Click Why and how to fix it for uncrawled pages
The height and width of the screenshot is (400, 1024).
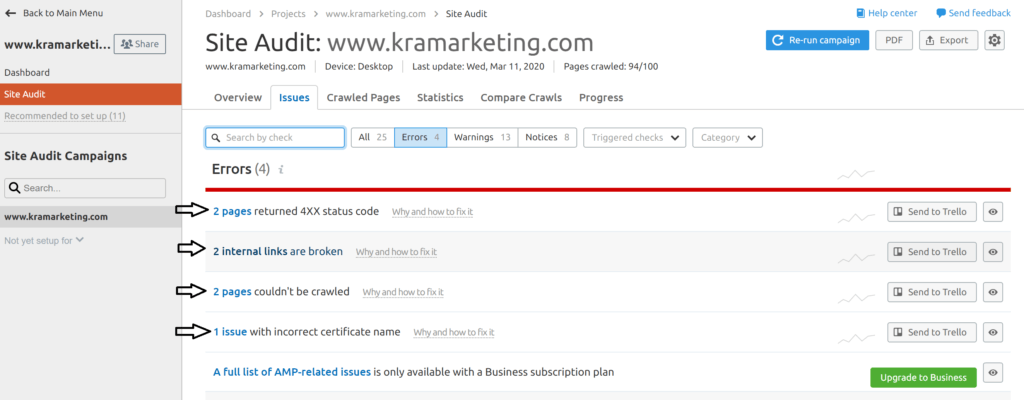[x=403, y=292]
